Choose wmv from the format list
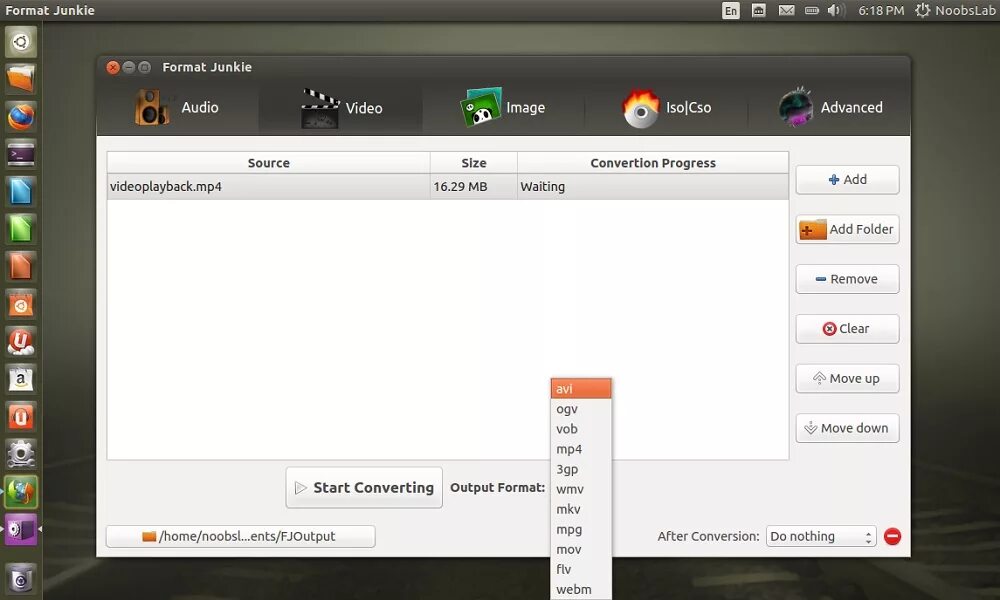The image size is (1000, 600). 581,489
